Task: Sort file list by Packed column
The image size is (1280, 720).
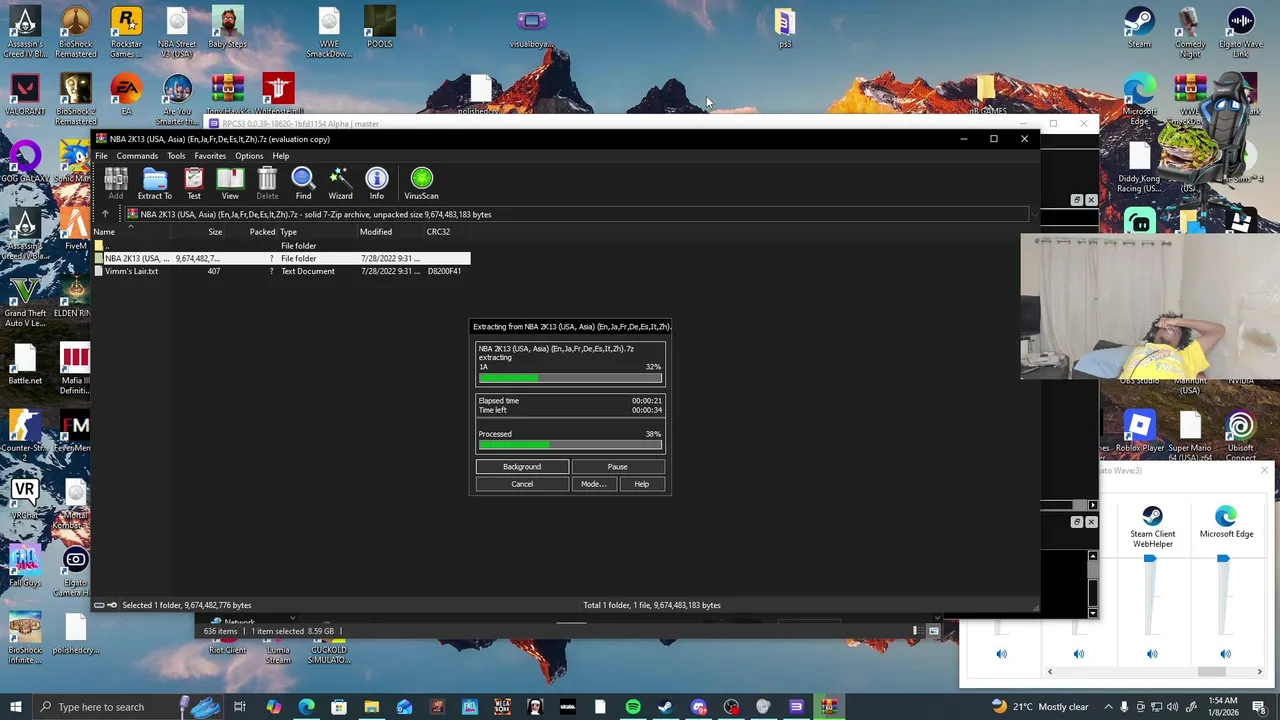Action: [251, 232]
